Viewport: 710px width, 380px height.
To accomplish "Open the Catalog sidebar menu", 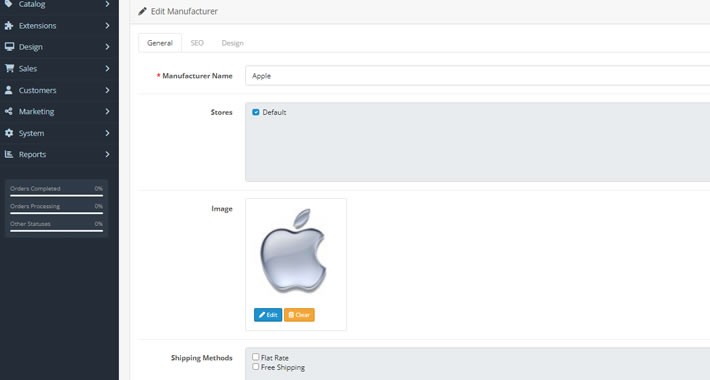I will point(59,4).
